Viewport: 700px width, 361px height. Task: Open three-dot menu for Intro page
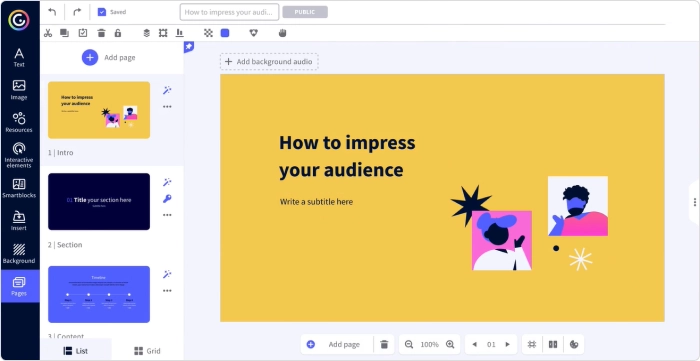tap(167, 107)
